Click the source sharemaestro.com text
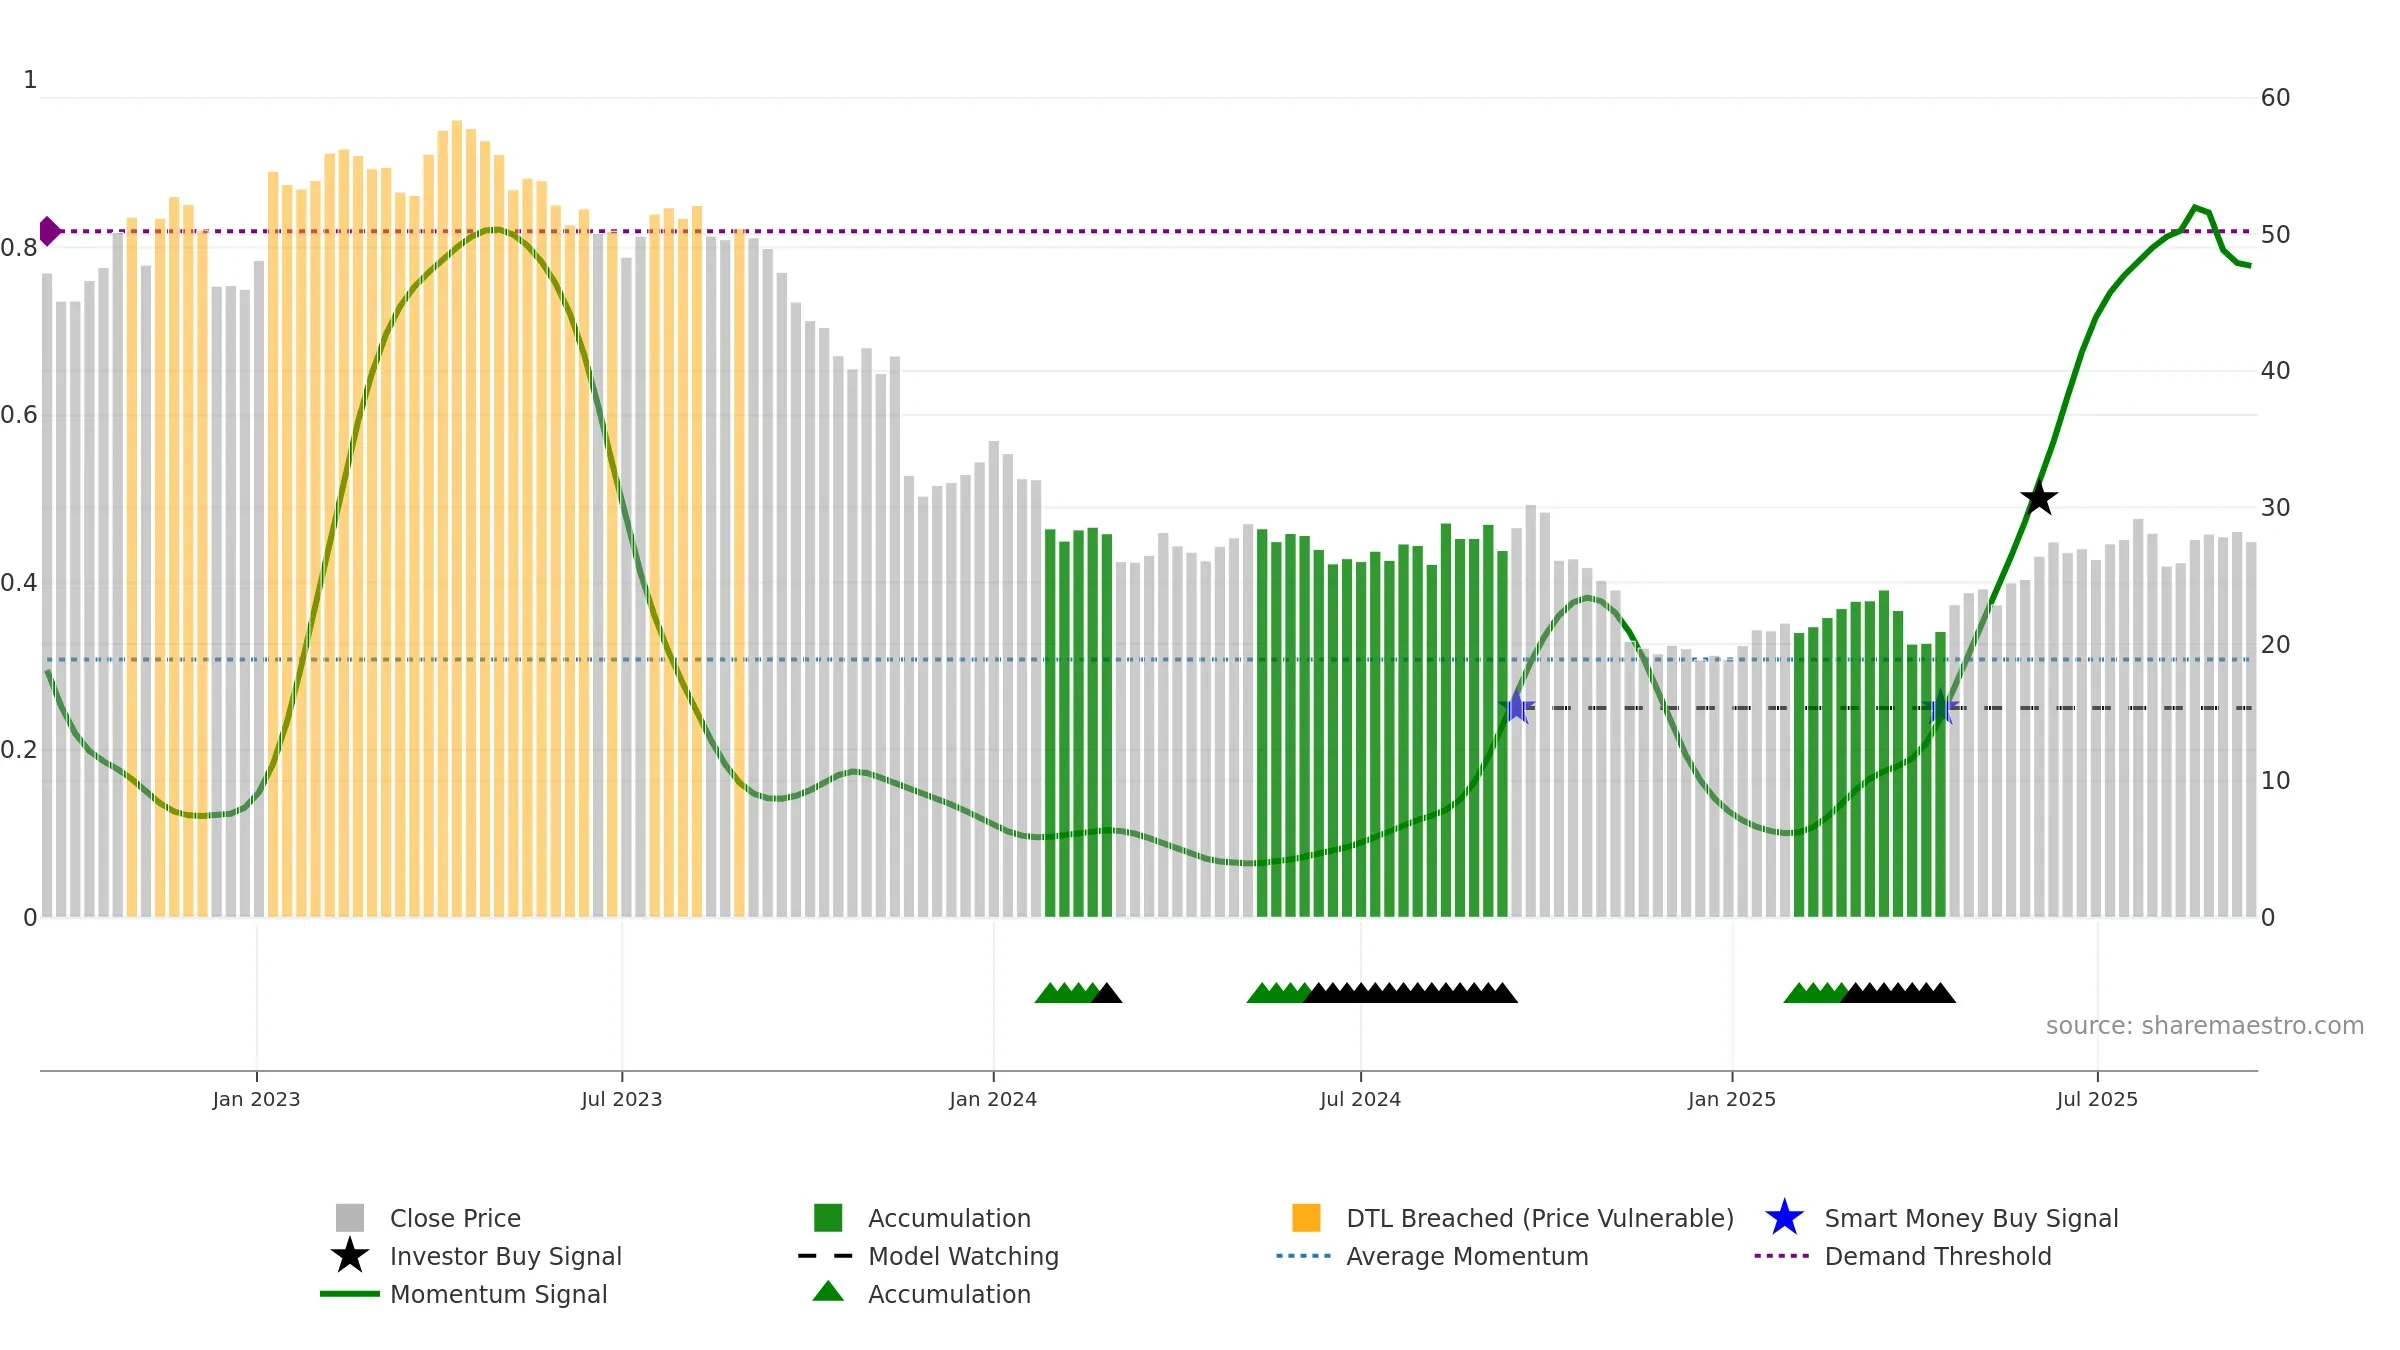The image size is (2400, 1350). pyautogui.click(x=2205, y=1026)
